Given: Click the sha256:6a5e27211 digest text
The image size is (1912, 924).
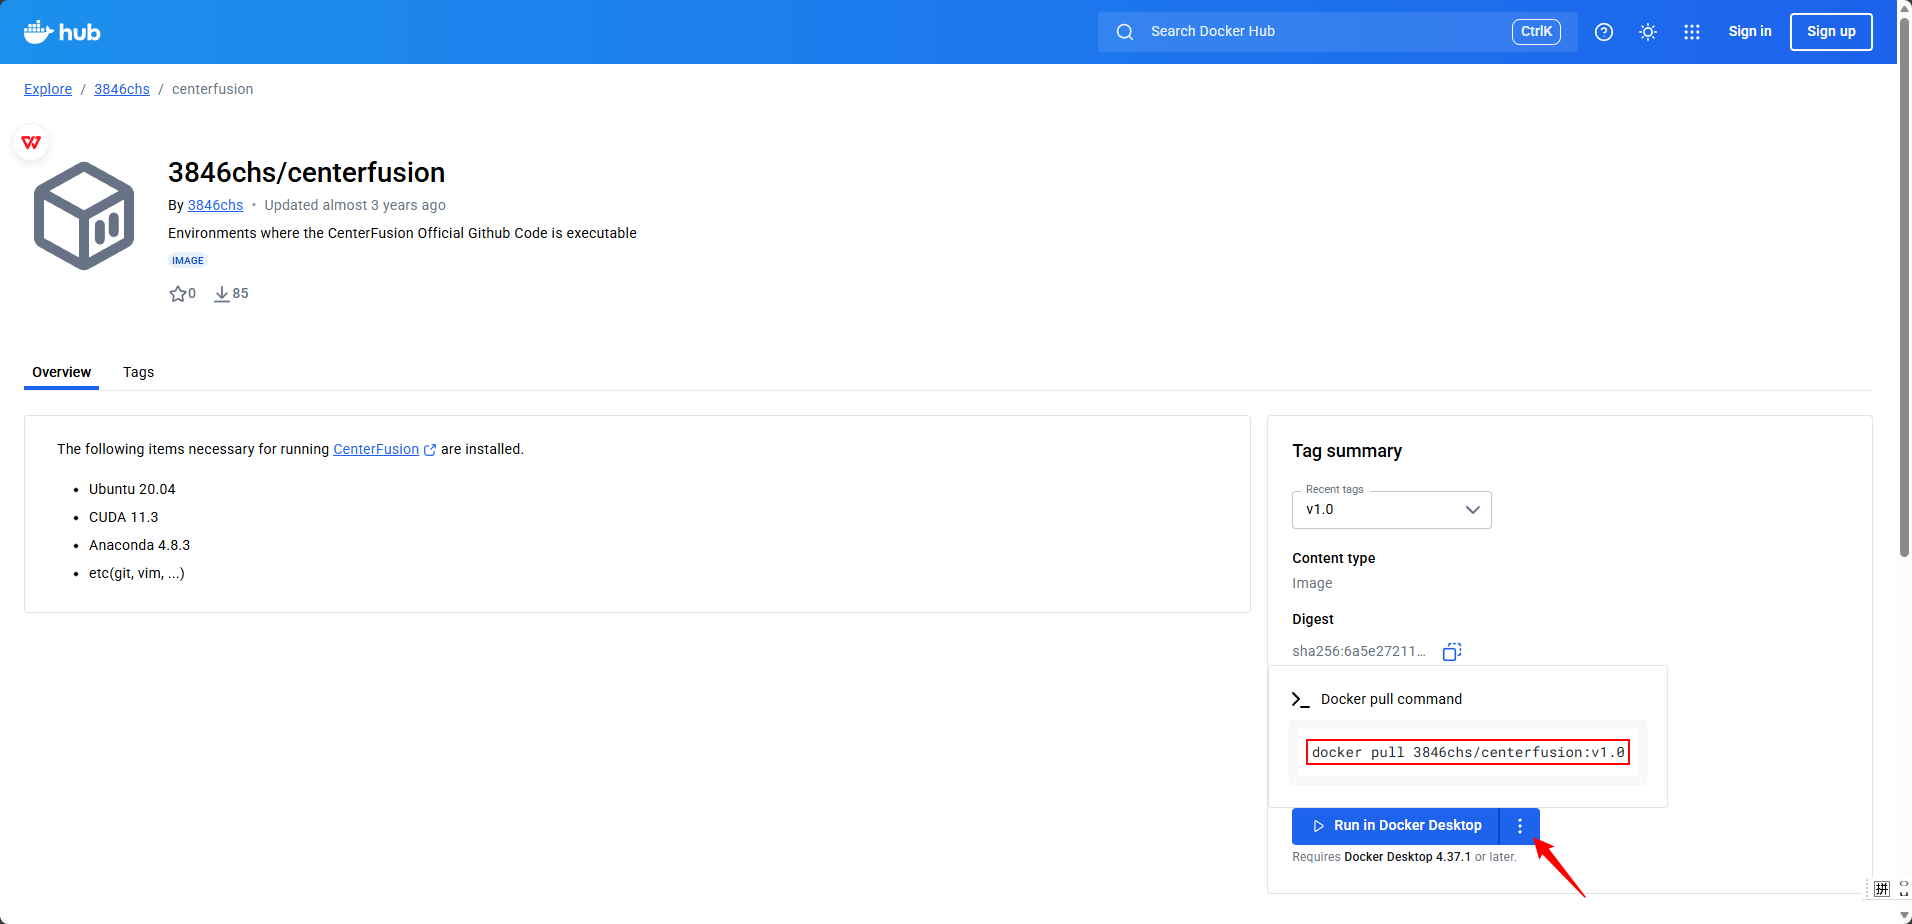Looking at the screenshot, I should pos(1358,651).
